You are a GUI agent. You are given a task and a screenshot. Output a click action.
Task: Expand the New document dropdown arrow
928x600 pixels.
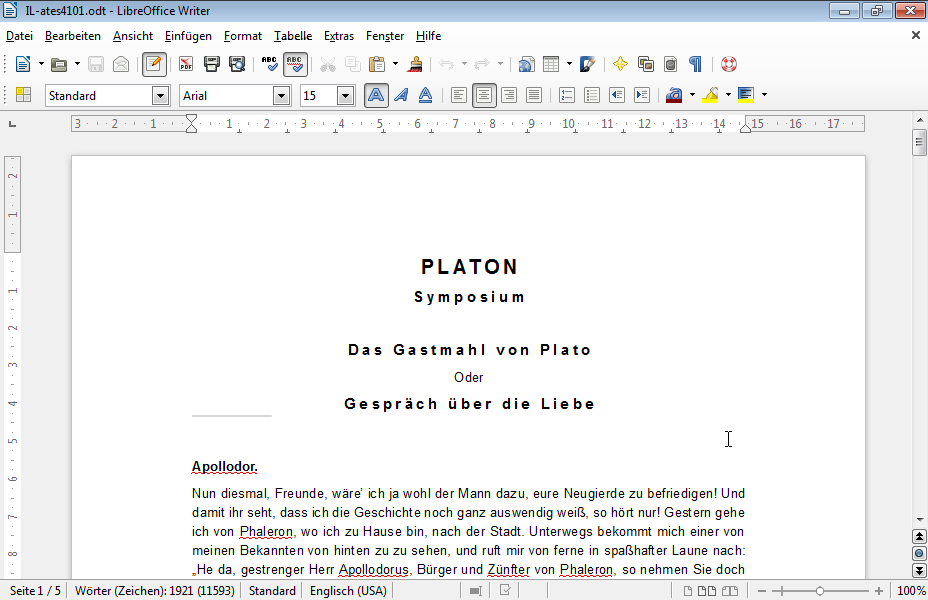coord(41,64)
